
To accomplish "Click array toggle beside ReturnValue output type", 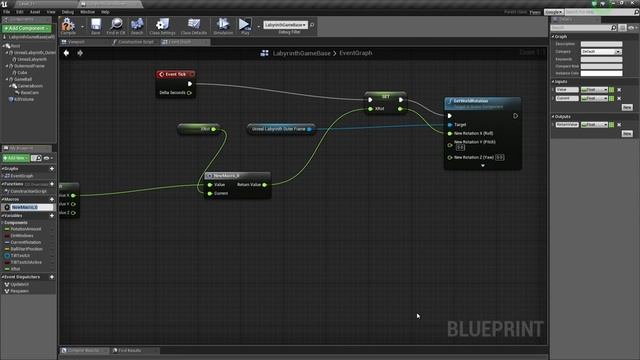I will 611,125.
